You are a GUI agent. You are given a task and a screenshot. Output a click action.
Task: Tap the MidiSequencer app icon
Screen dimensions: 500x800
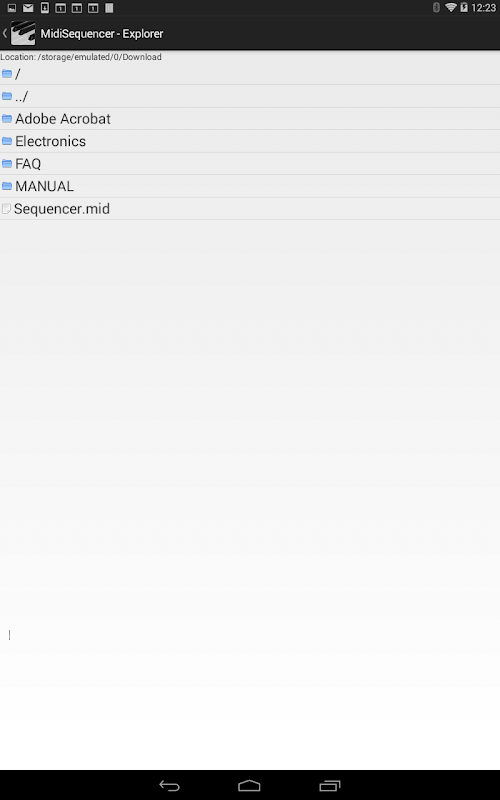tap(23, 33)
